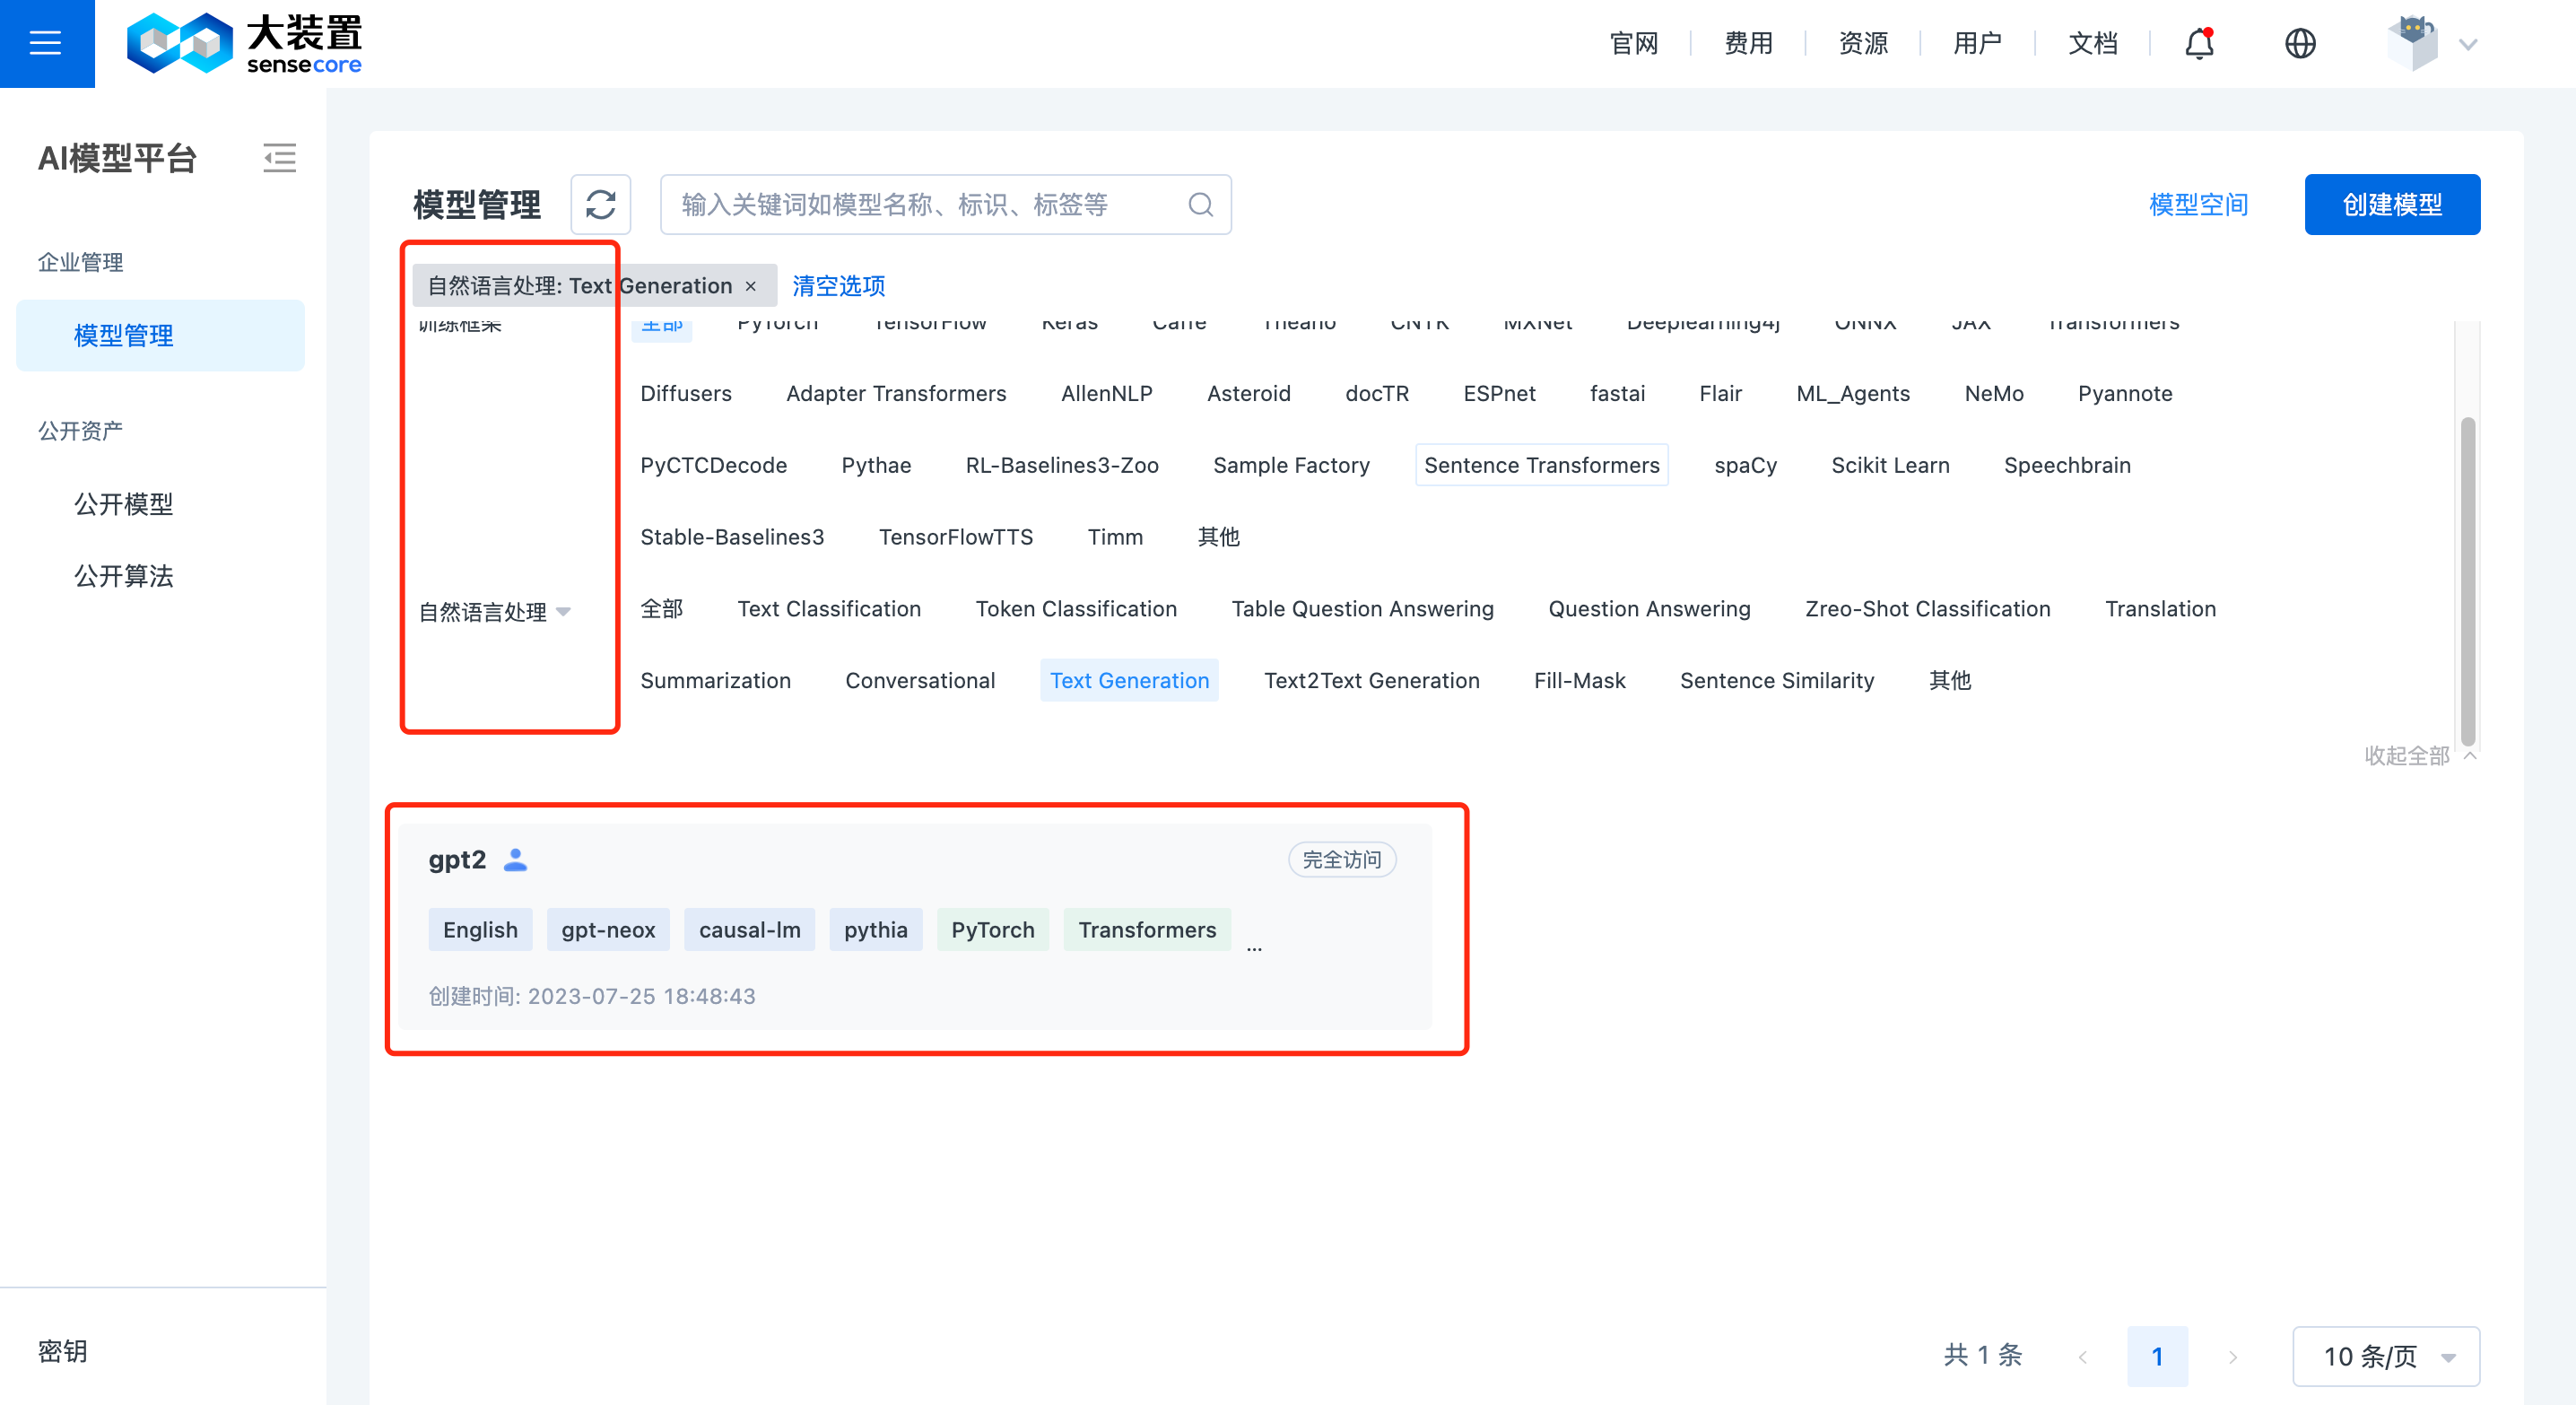Select the Sentence Transformers filter

pyautogui.click(x=1542, y=466)
